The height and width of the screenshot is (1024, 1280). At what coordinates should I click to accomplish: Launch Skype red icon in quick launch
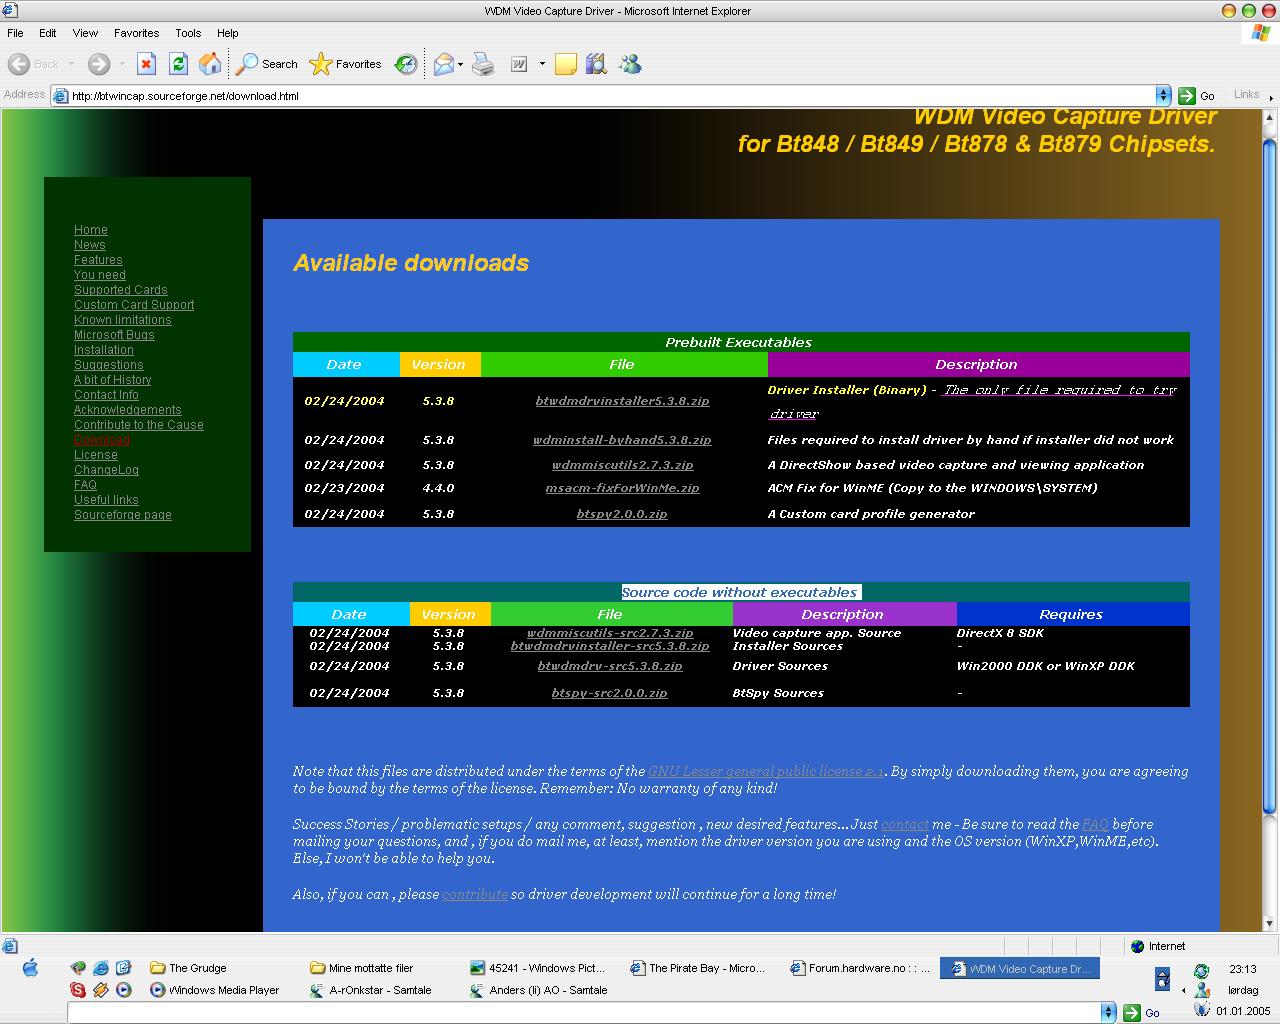pos(78,990)
